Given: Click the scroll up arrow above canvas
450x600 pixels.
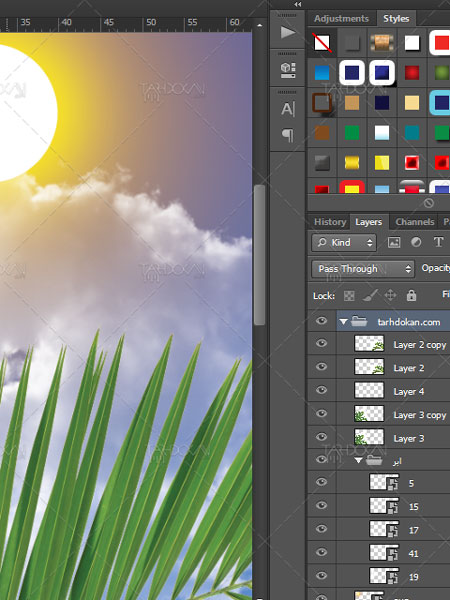Looking at the screenshot, I should point(260,25).
